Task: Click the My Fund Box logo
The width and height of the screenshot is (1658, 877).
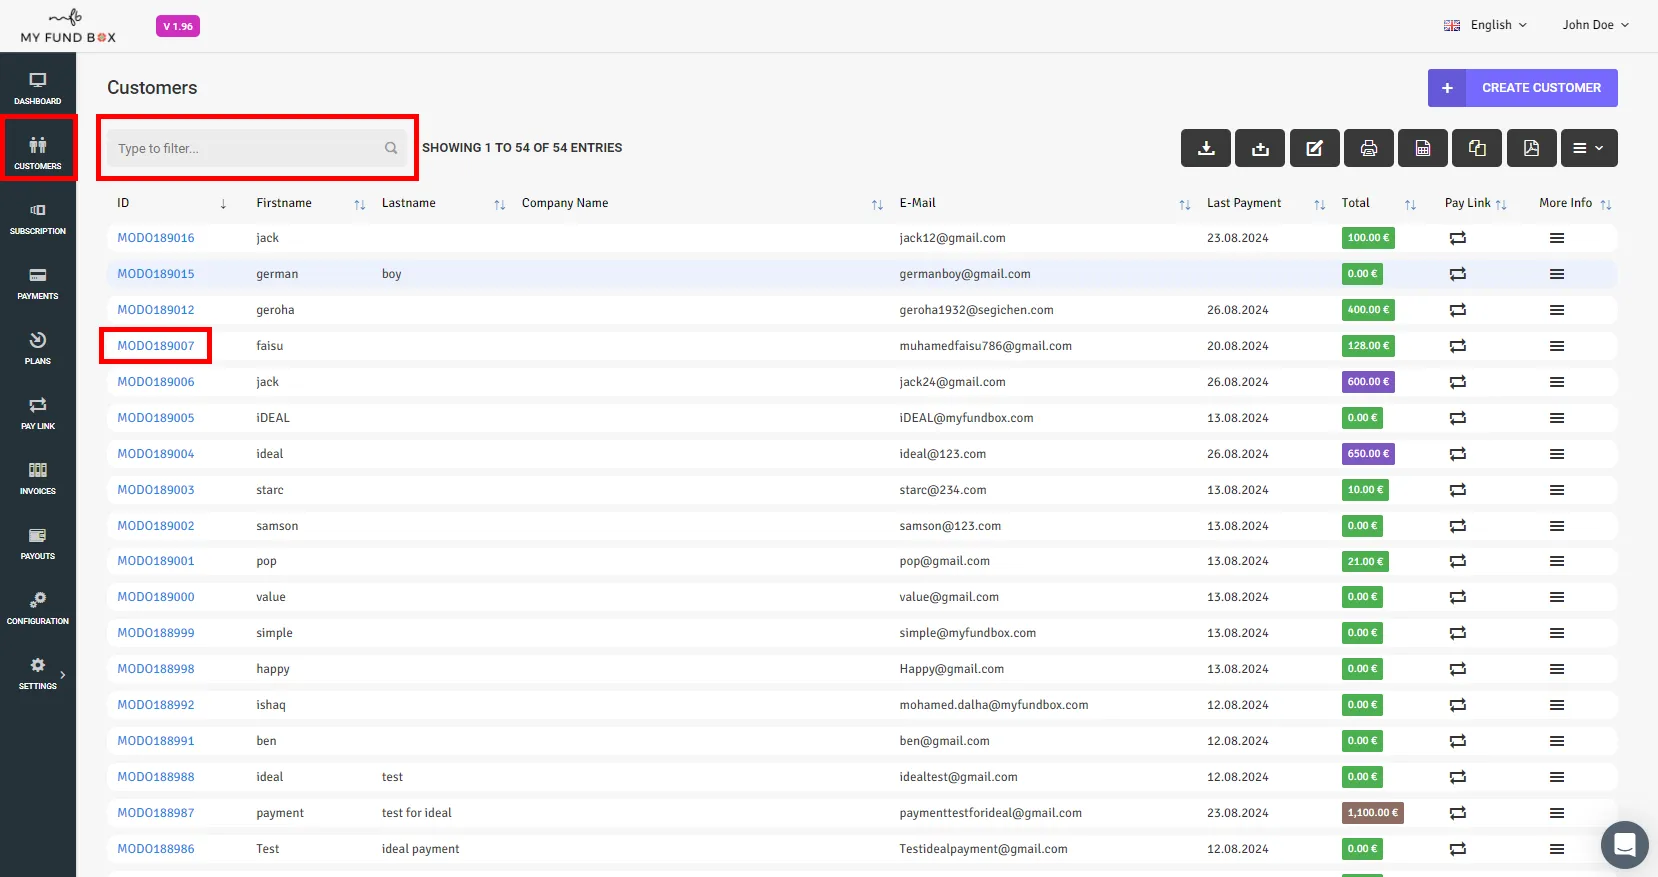Action: 68,27
